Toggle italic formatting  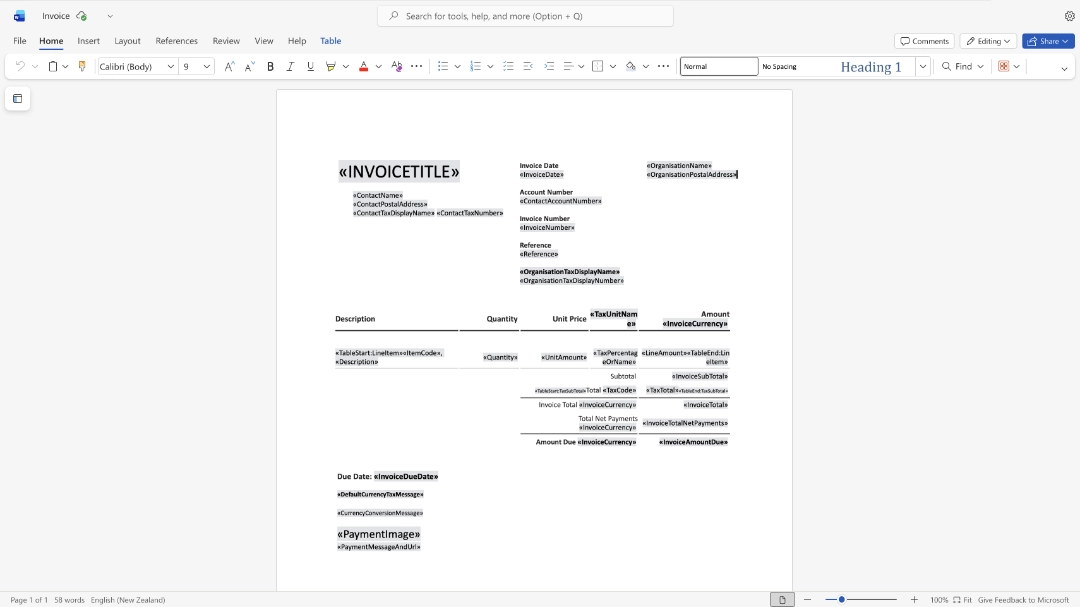290,66
